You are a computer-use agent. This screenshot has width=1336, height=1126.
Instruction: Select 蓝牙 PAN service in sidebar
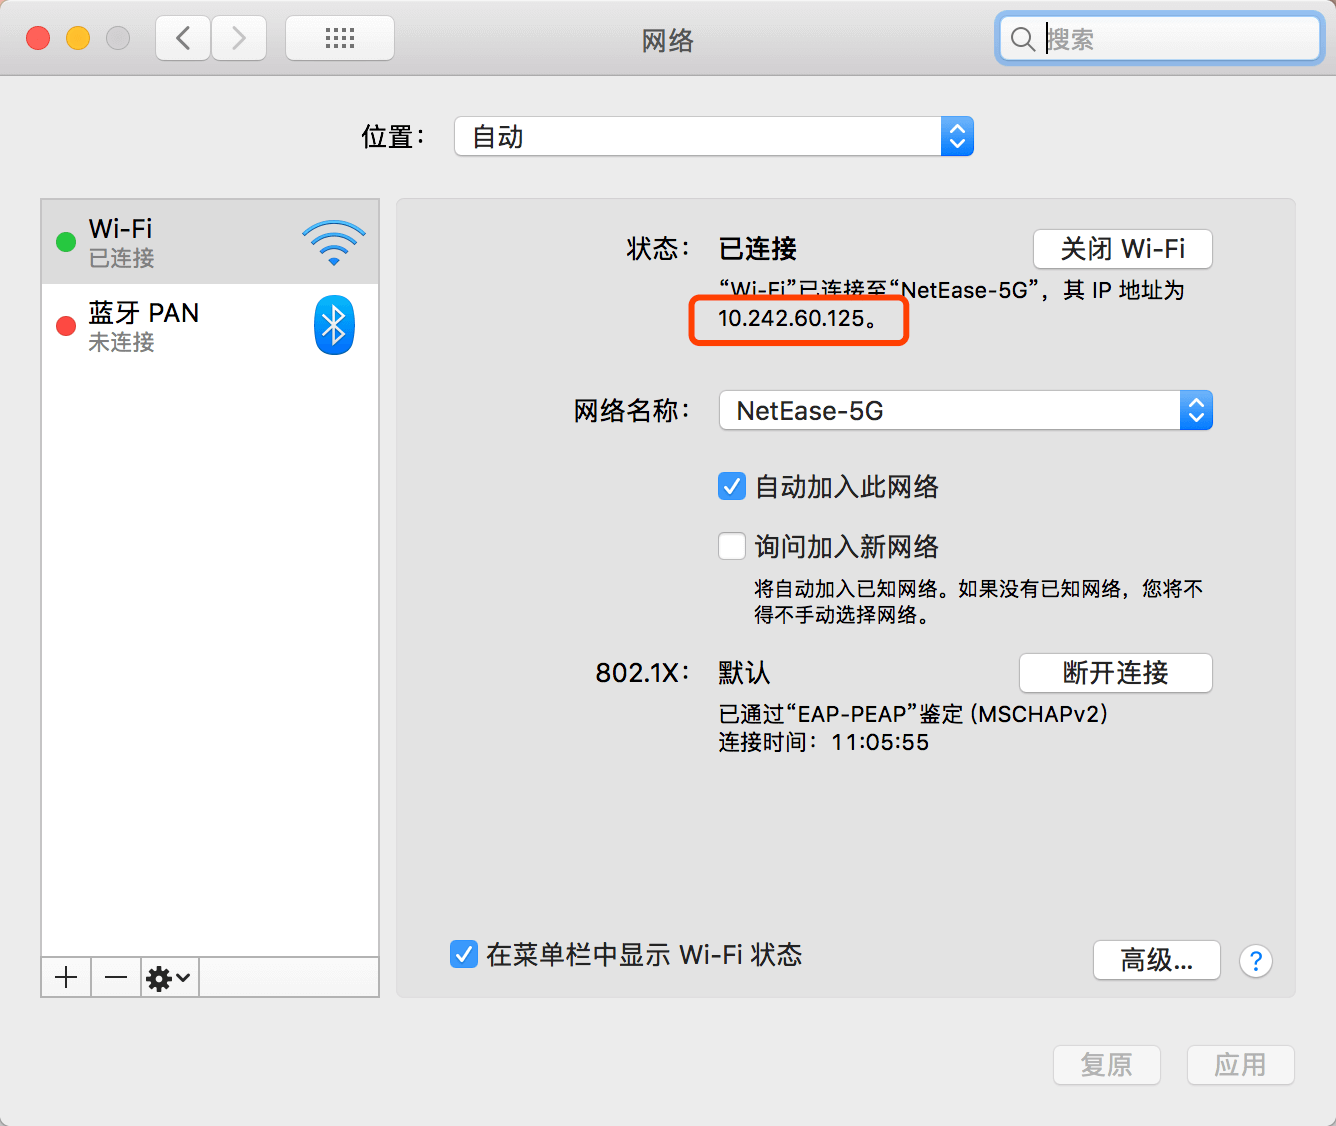(x=180, y=326)
